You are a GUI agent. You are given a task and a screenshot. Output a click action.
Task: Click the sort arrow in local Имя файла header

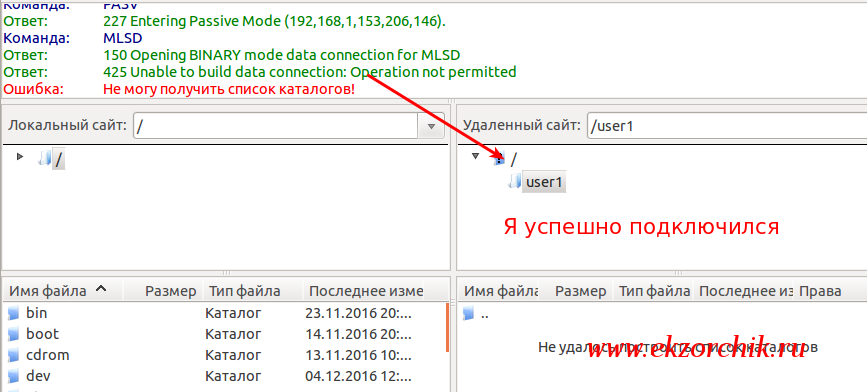click(101, 289)
